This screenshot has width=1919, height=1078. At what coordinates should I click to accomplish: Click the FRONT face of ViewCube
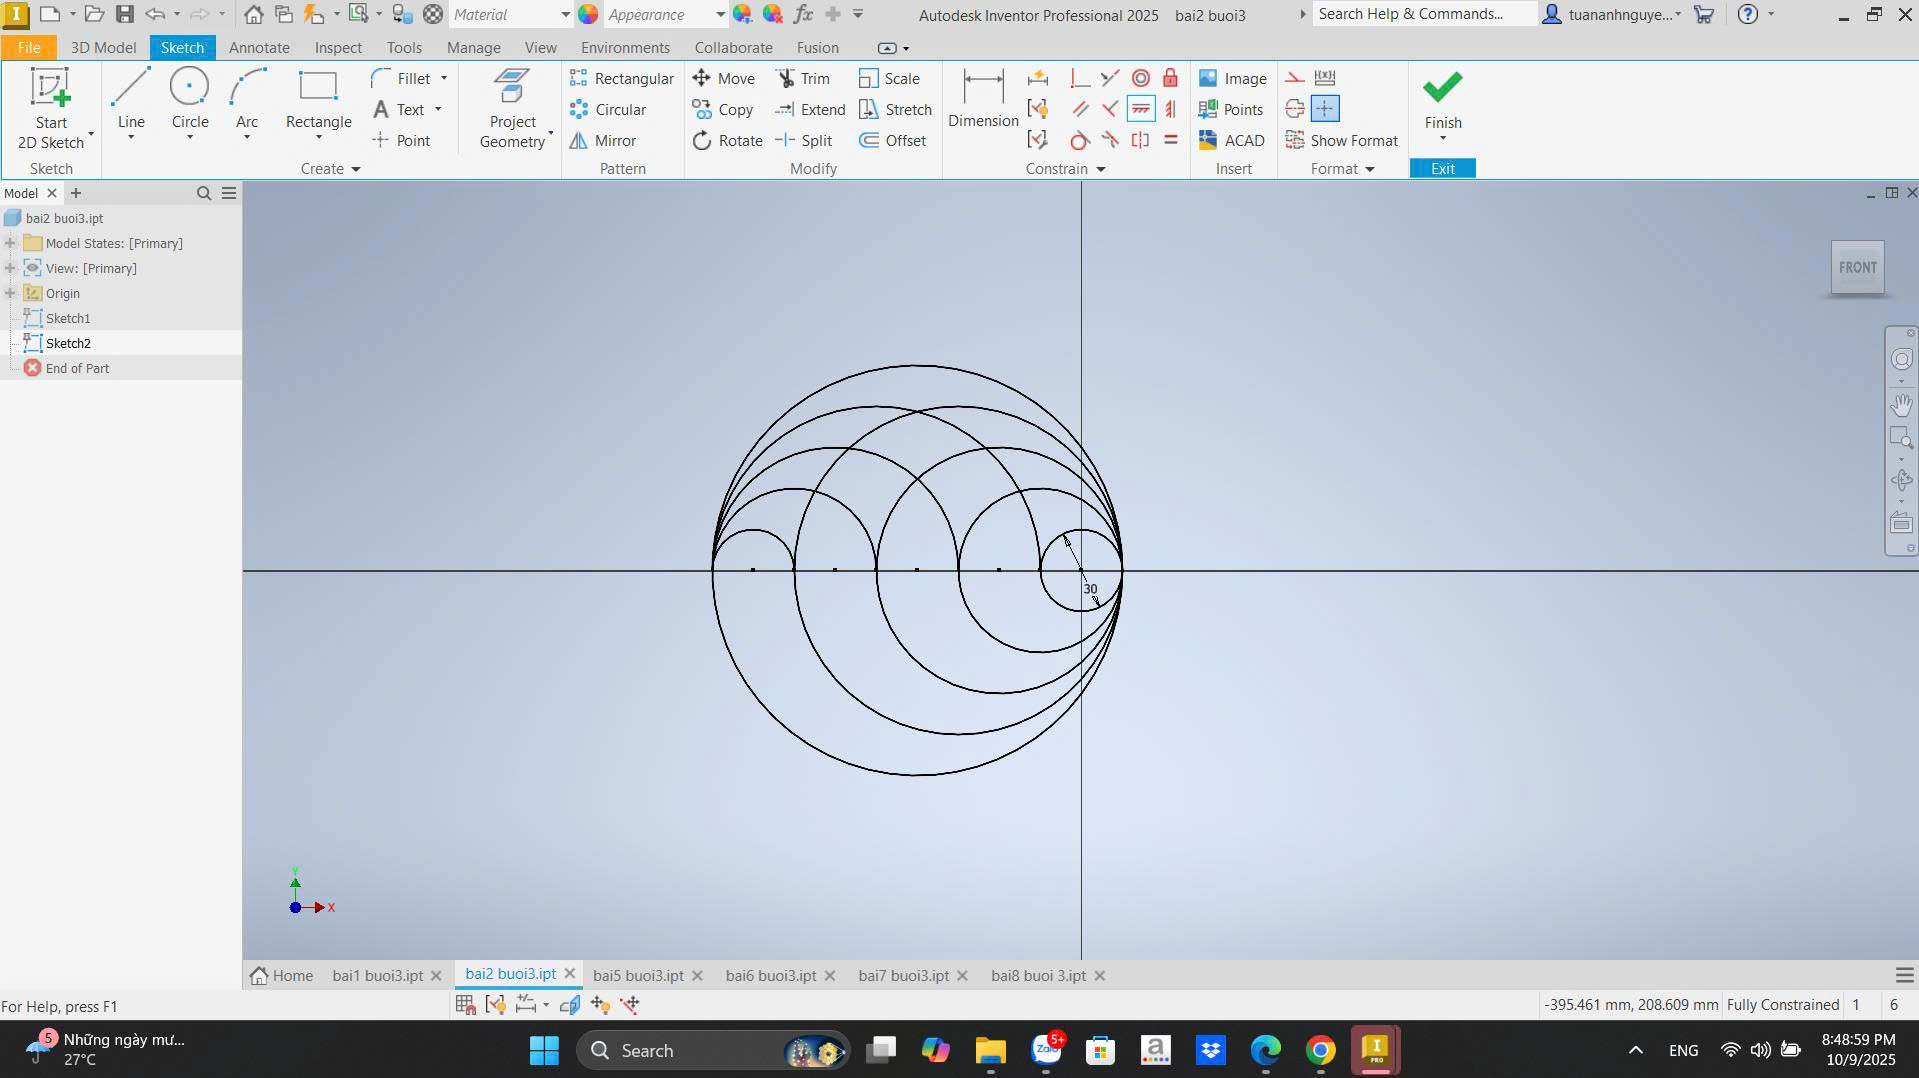(1857, 267)
